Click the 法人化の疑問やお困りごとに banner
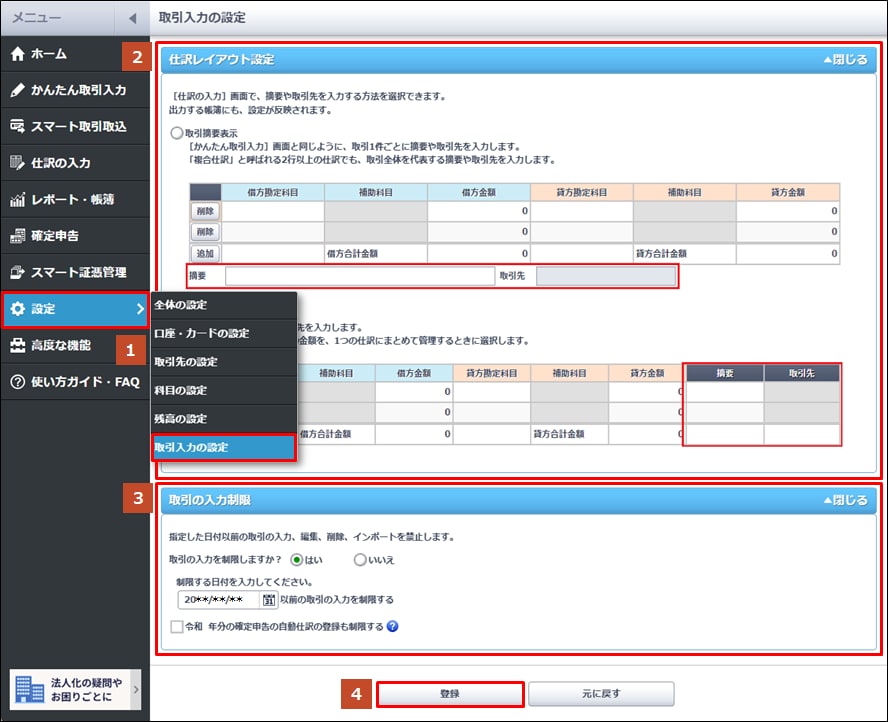This screenshot has height=722, width=888. 75,689
